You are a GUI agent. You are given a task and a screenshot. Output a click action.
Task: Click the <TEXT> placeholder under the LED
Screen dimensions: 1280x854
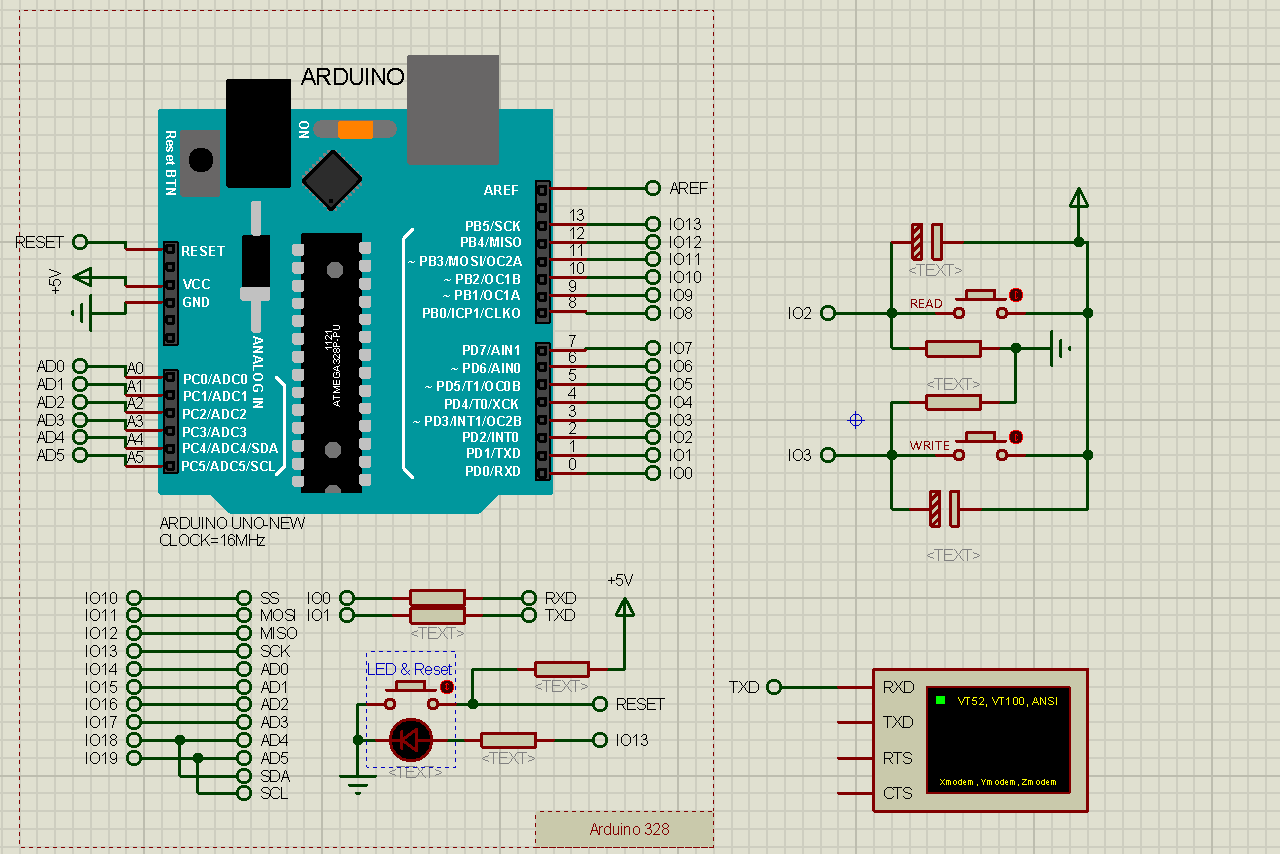[x=415, y=772]
